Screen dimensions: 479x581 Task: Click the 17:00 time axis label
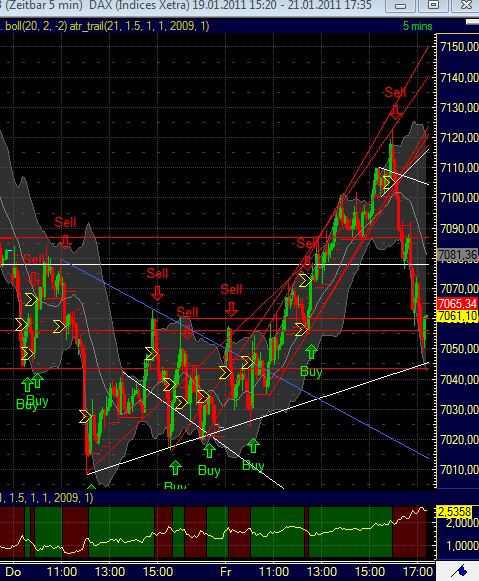[418, 571]
